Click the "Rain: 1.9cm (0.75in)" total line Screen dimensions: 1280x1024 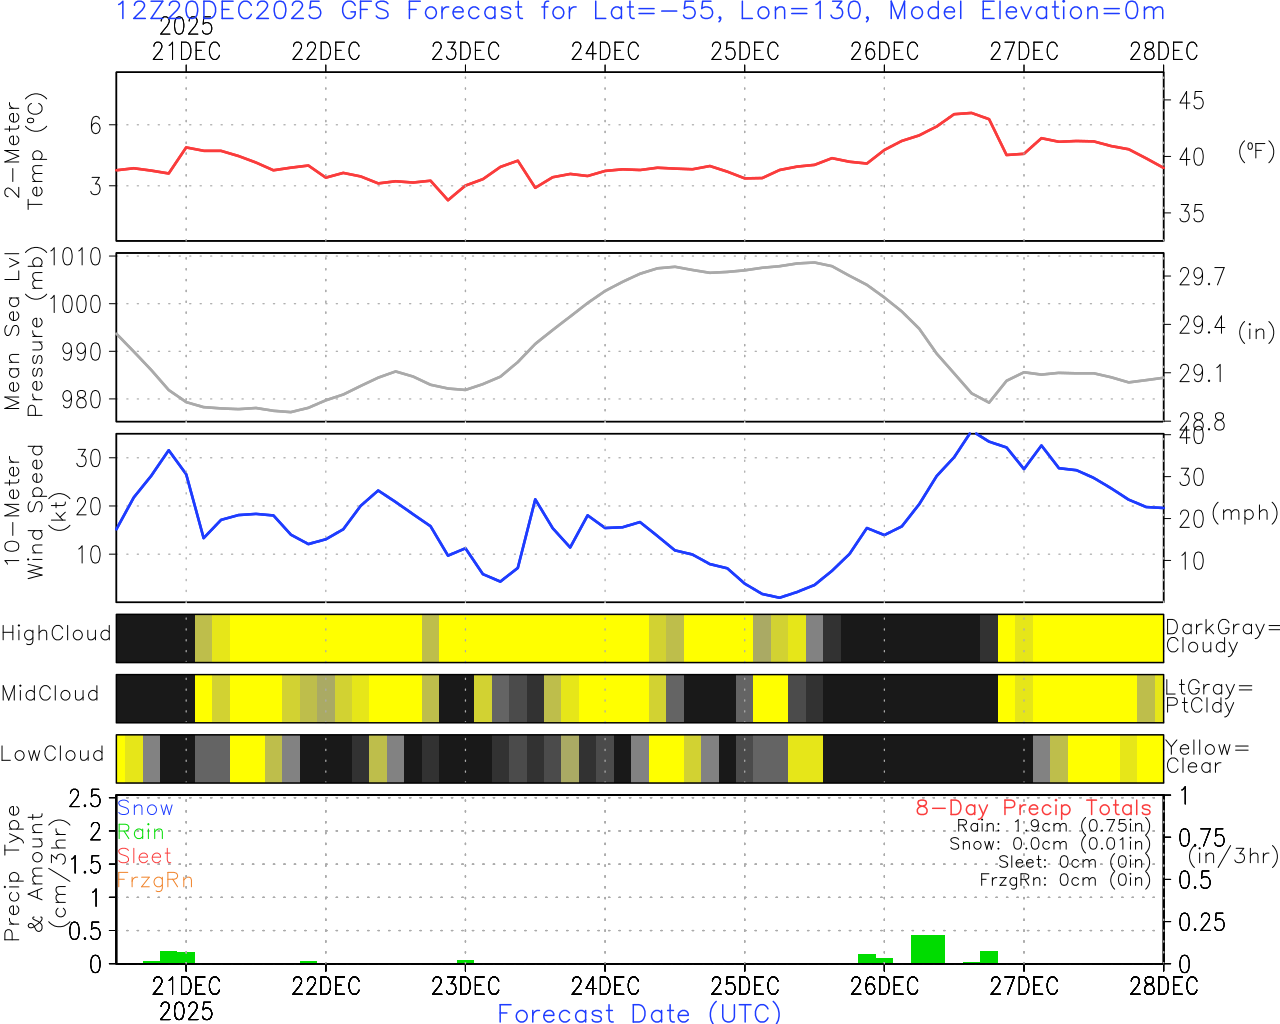1053,826
